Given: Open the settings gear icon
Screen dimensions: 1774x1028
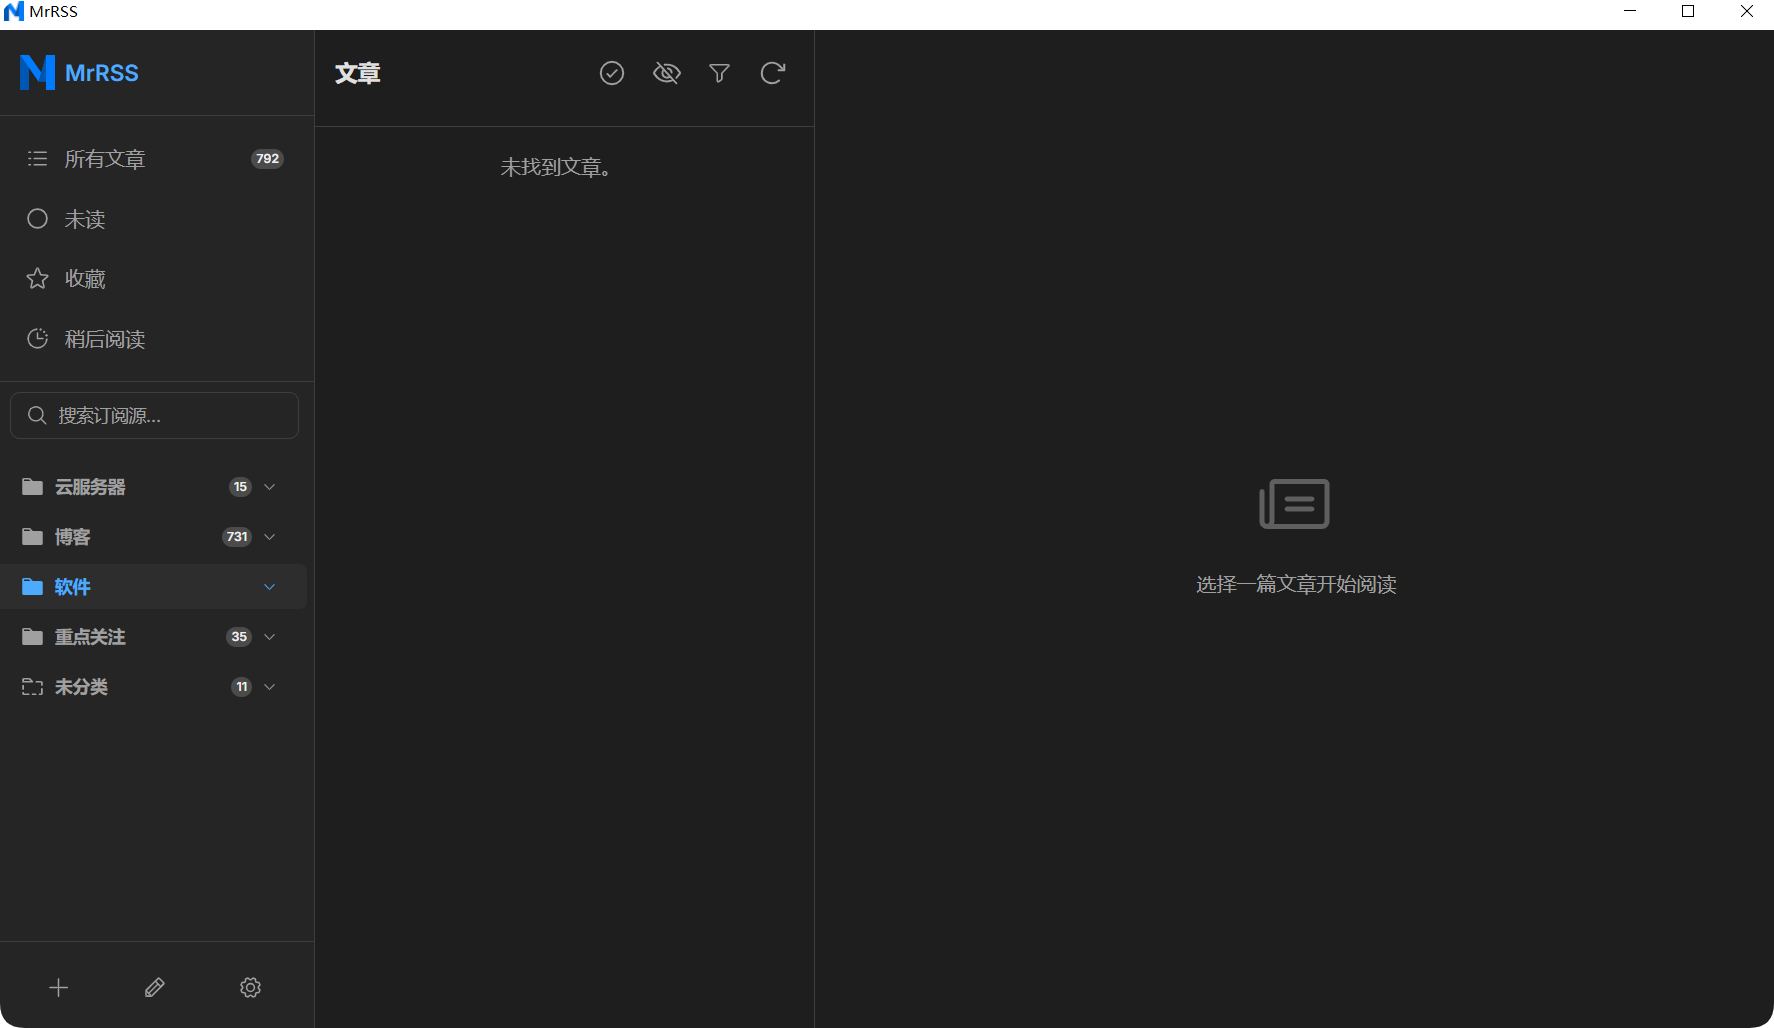Looking at the screenshot, I should tap(250, 987).
